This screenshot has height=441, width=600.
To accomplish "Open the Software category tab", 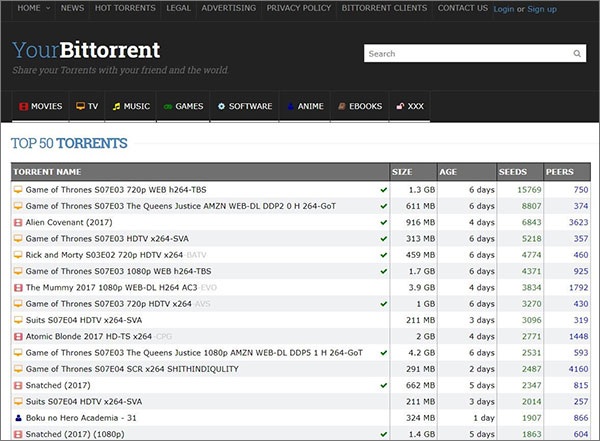I will [245, 106].
